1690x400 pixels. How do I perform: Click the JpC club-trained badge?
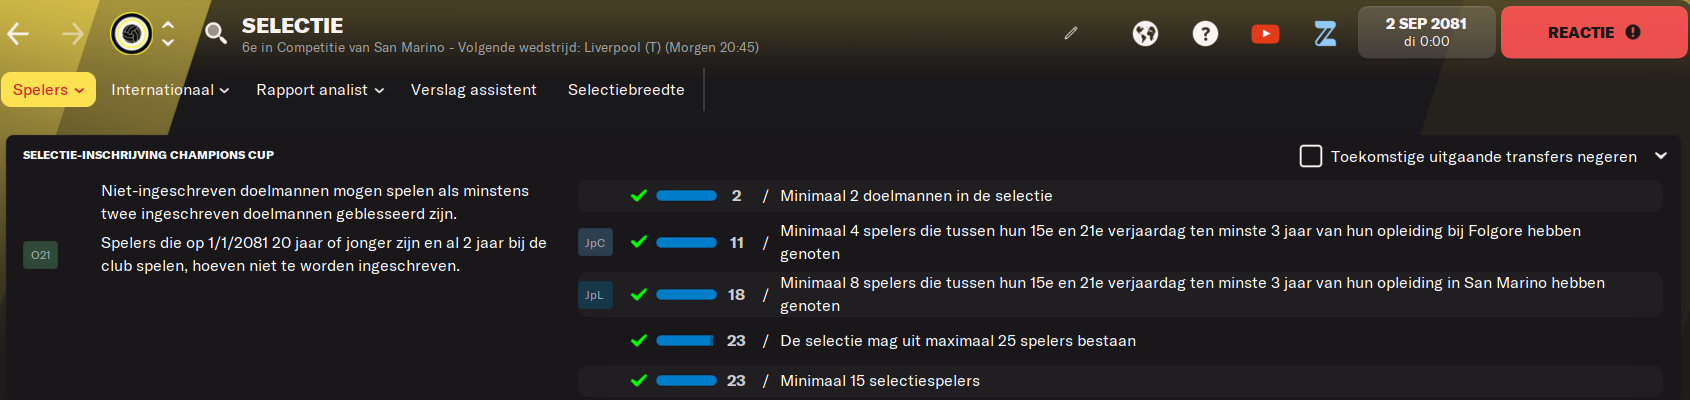tap(595, 243)
